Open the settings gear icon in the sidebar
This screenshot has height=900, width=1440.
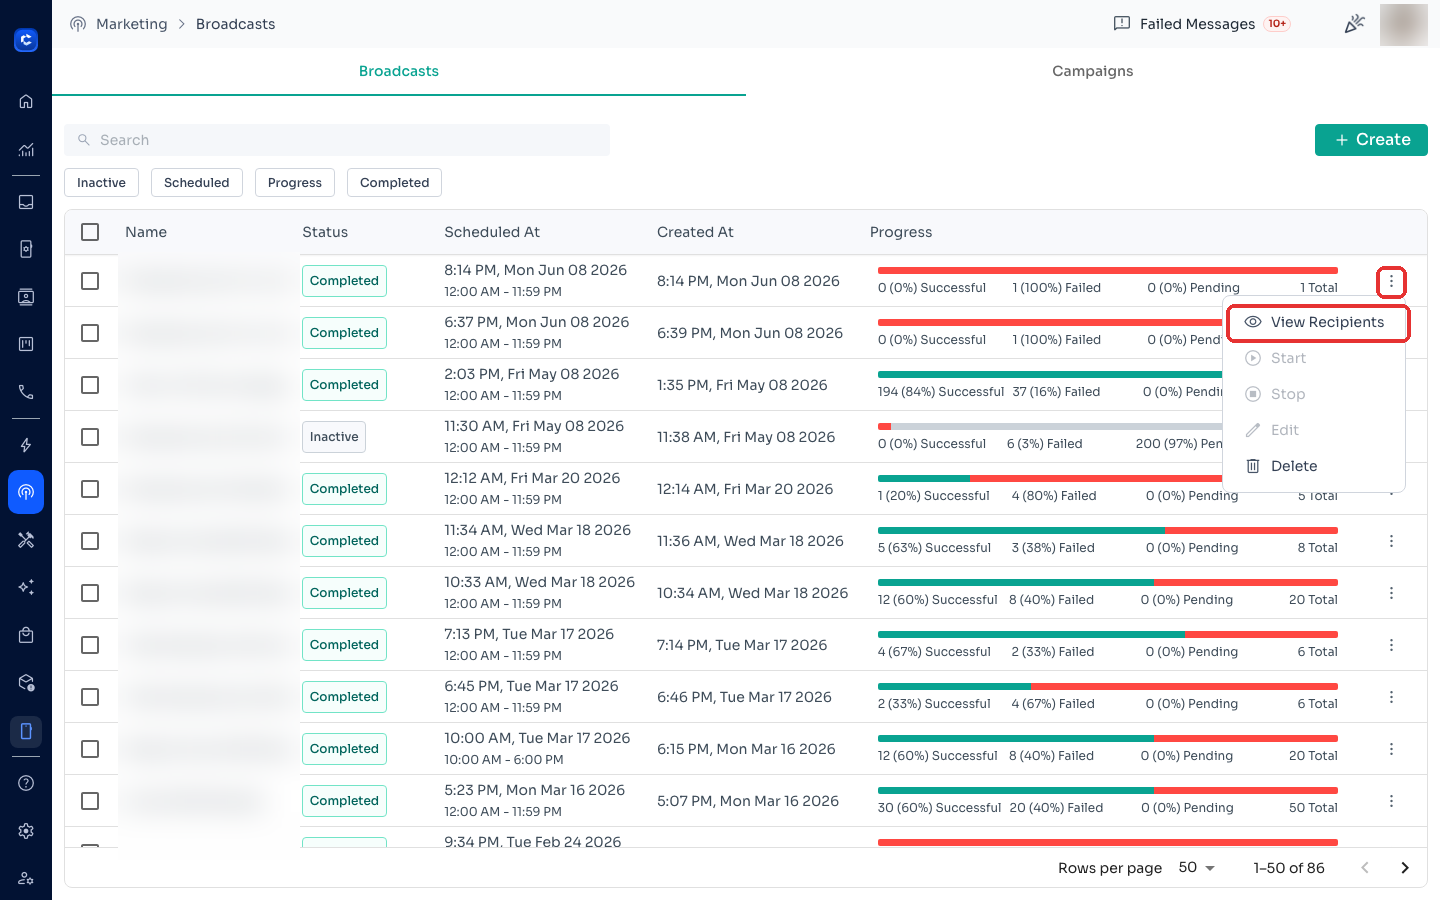point(26,831)
